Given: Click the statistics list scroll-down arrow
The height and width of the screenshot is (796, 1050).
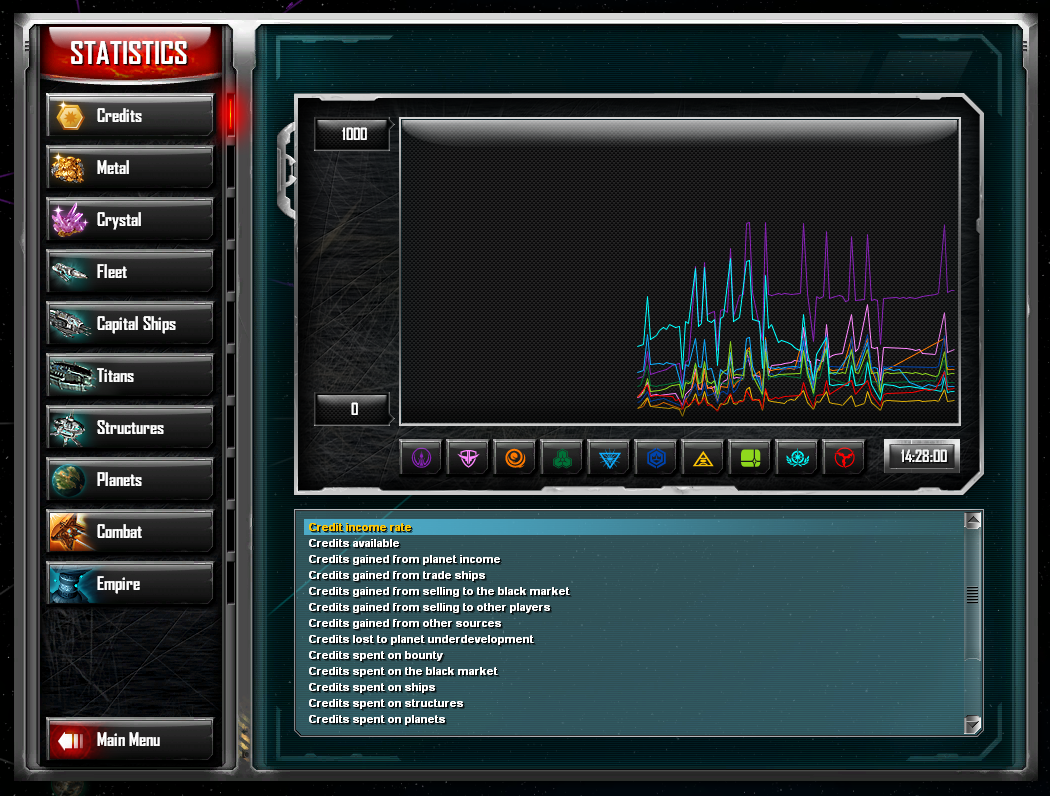Looking at the screenshot, I should [x=972, y=724].
